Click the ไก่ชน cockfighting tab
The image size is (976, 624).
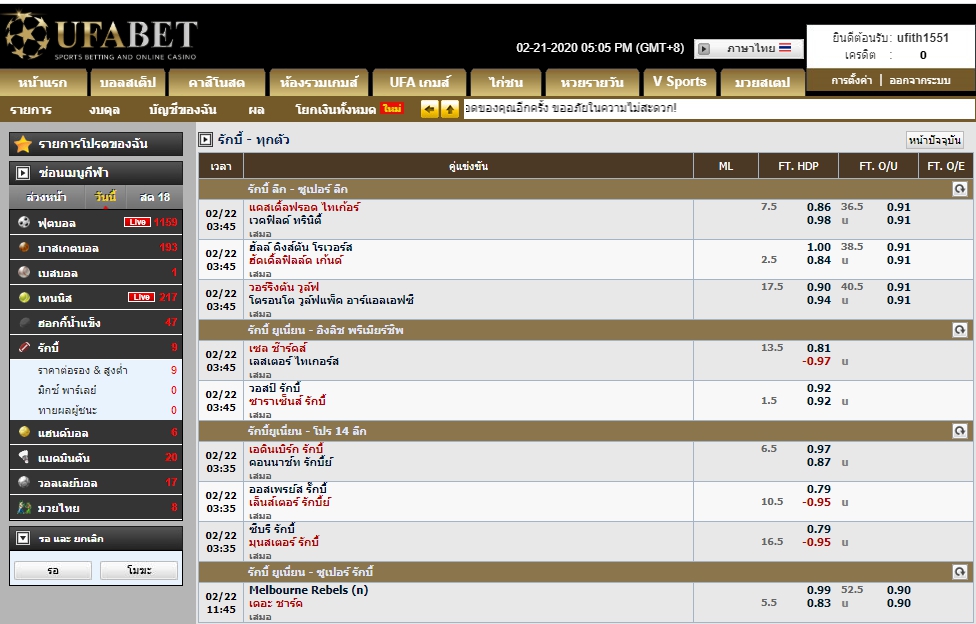pyautogui.click(x=505, y=82)
